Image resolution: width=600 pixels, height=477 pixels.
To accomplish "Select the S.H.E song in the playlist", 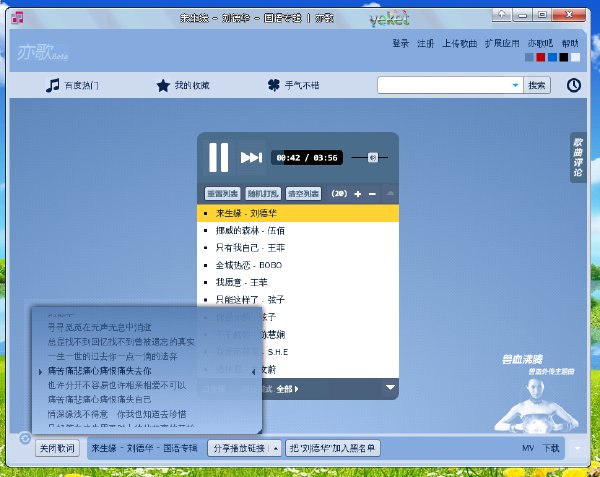I will [x=331, y=352].
